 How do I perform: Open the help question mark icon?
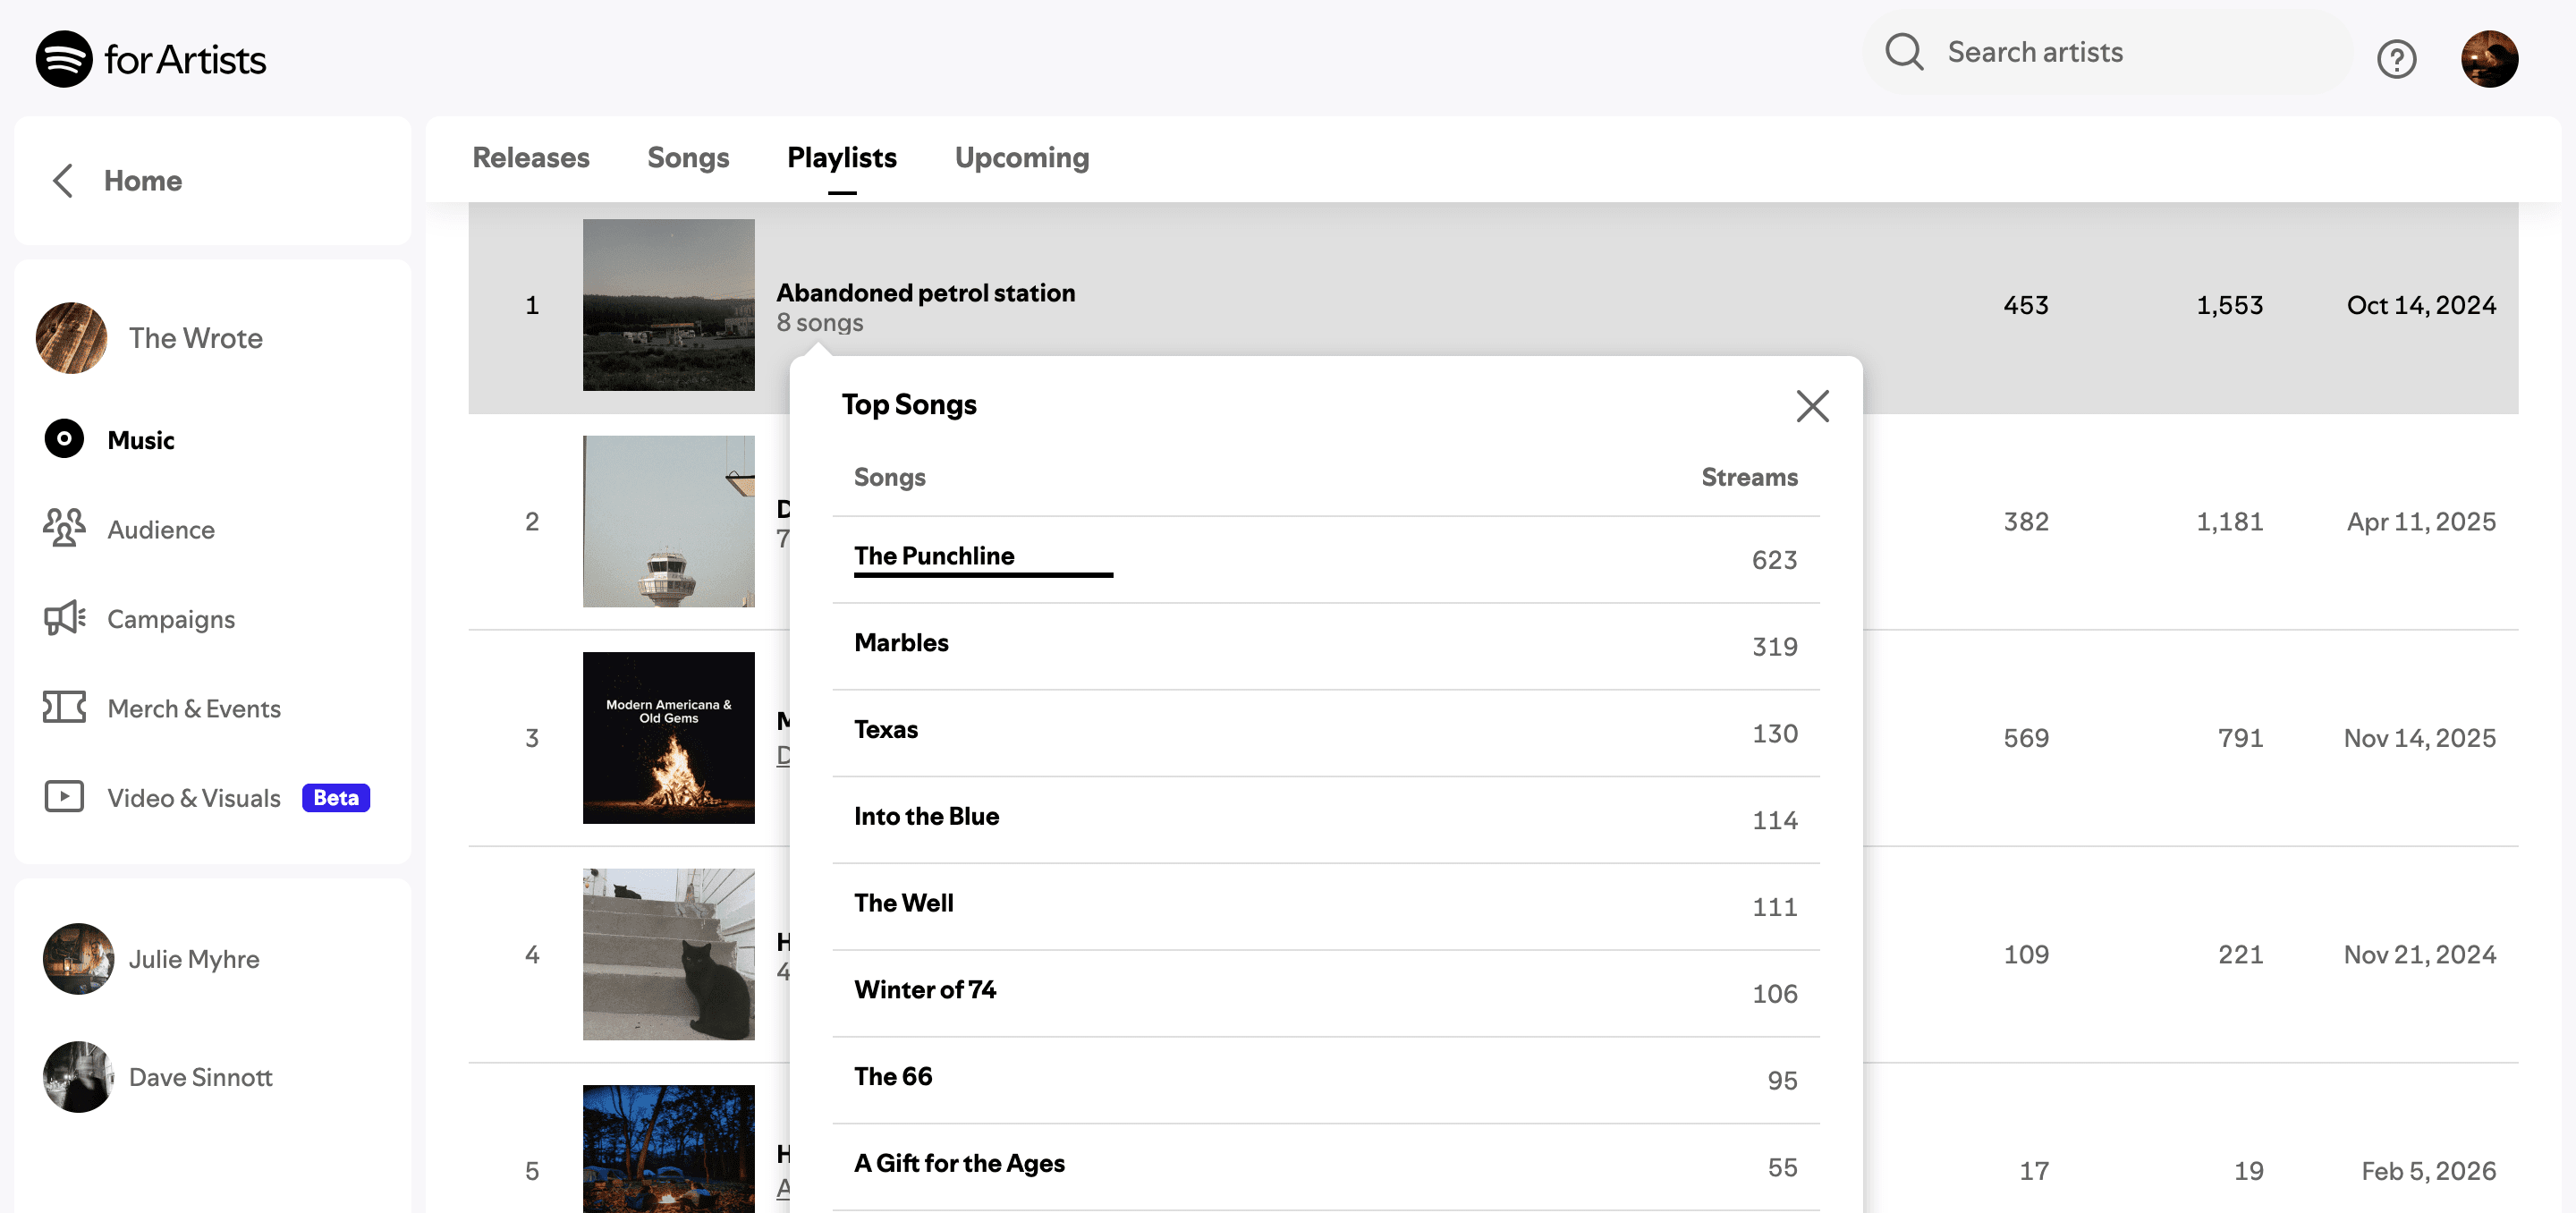pyautogui.click(x=2396, y=59)
